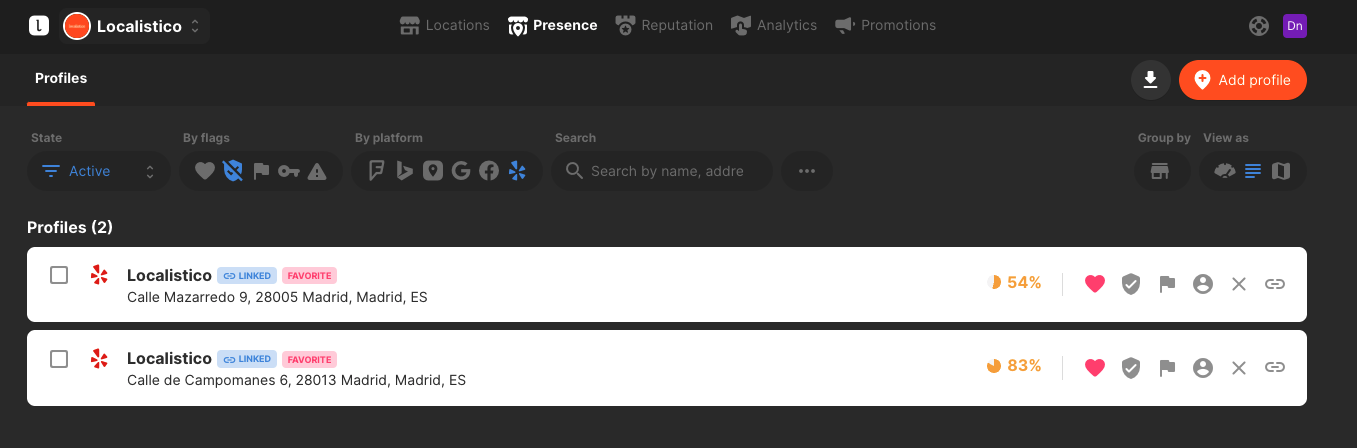Click the Add profile button
This screenshot has height=448, width=1357.
1243,80
